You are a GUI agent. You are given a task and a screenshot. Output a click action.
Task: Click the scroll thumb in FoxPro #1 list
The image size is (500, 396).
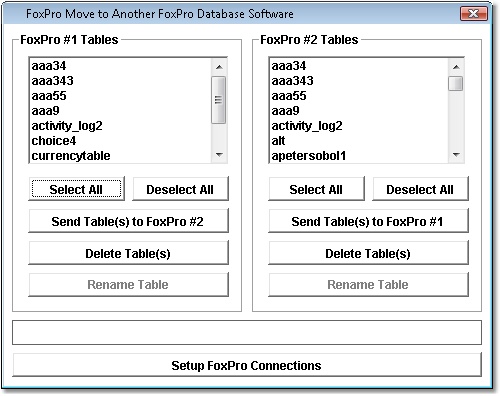coord(219,100)
